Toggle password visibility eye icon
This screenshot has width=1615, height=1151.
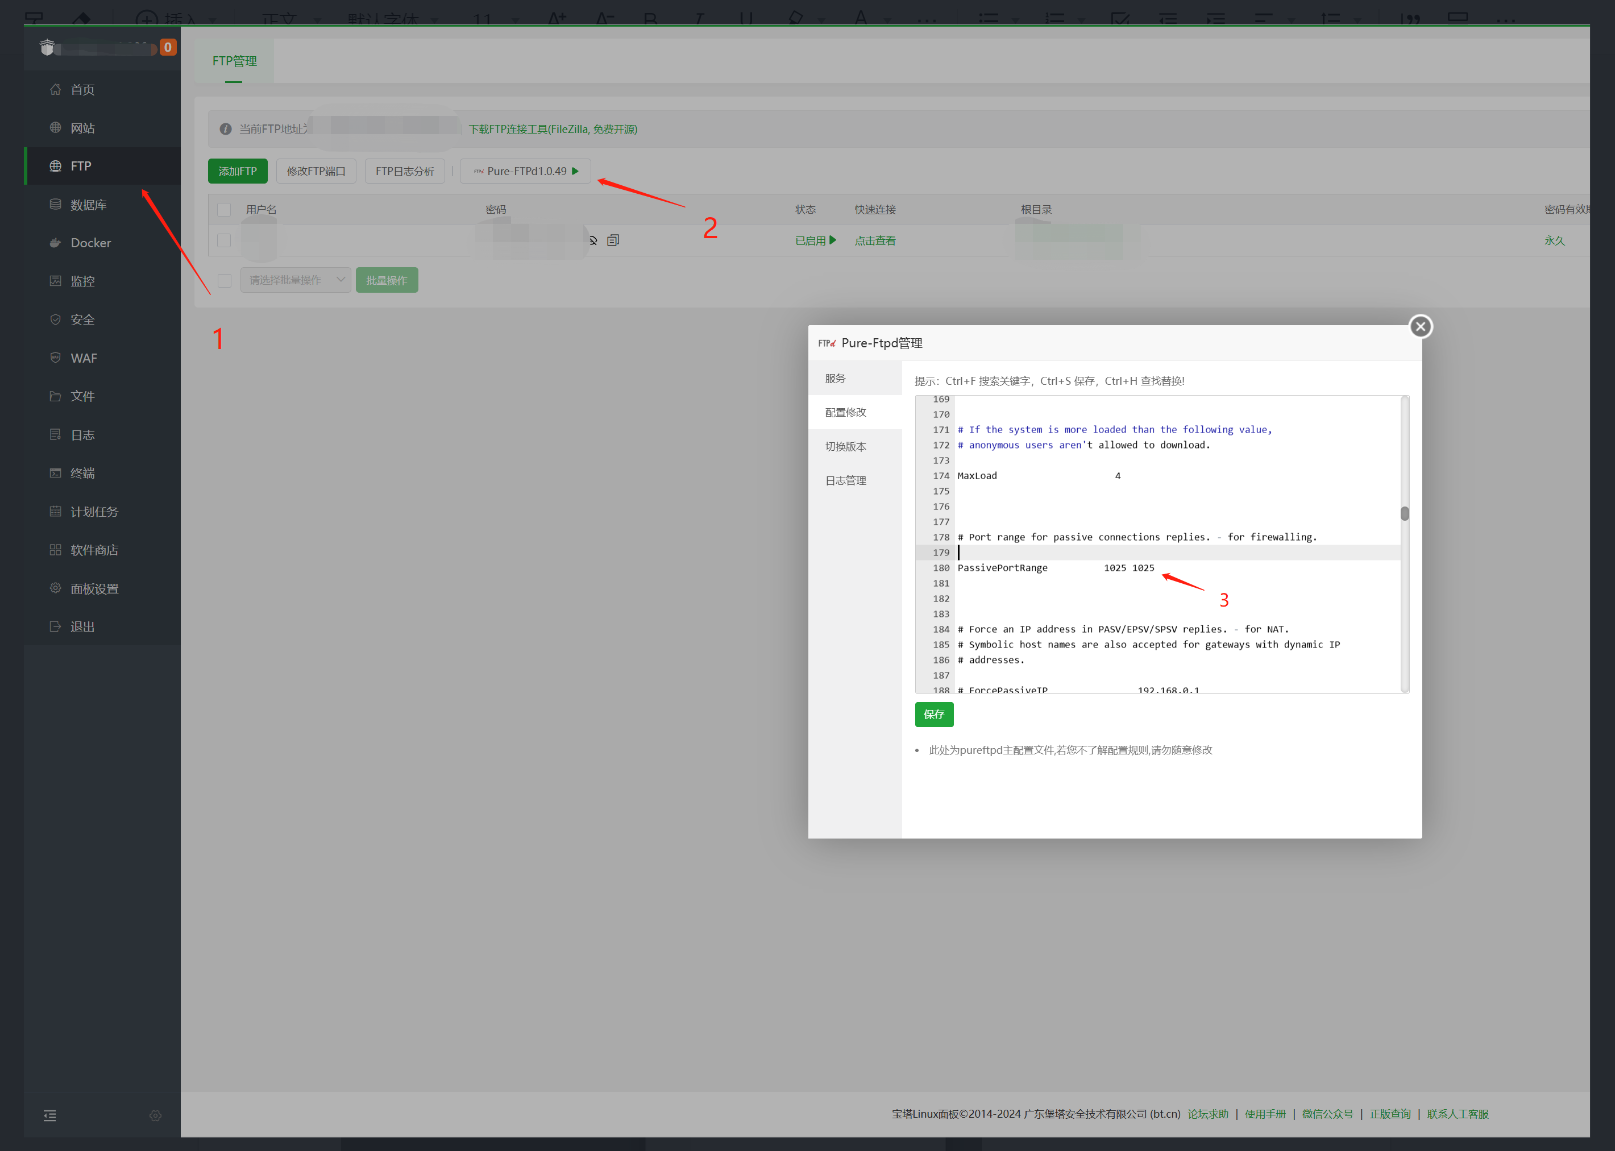pyautogui.click(x=593, y=240)
